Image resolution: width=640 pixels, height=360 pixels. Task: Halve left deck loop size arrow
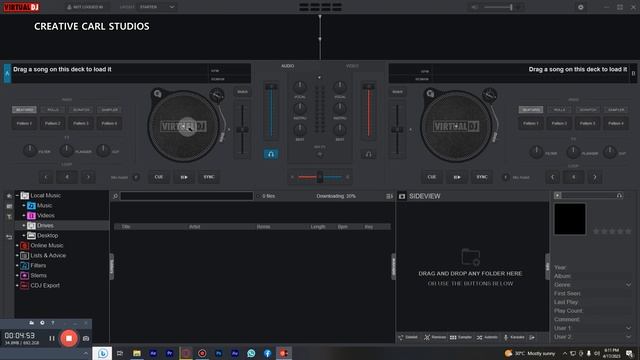[46, 177]
